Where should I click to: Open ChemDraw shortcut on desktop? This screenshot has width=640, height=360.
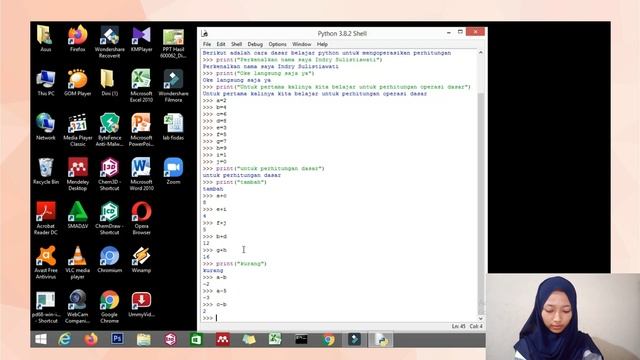(109, 218)
